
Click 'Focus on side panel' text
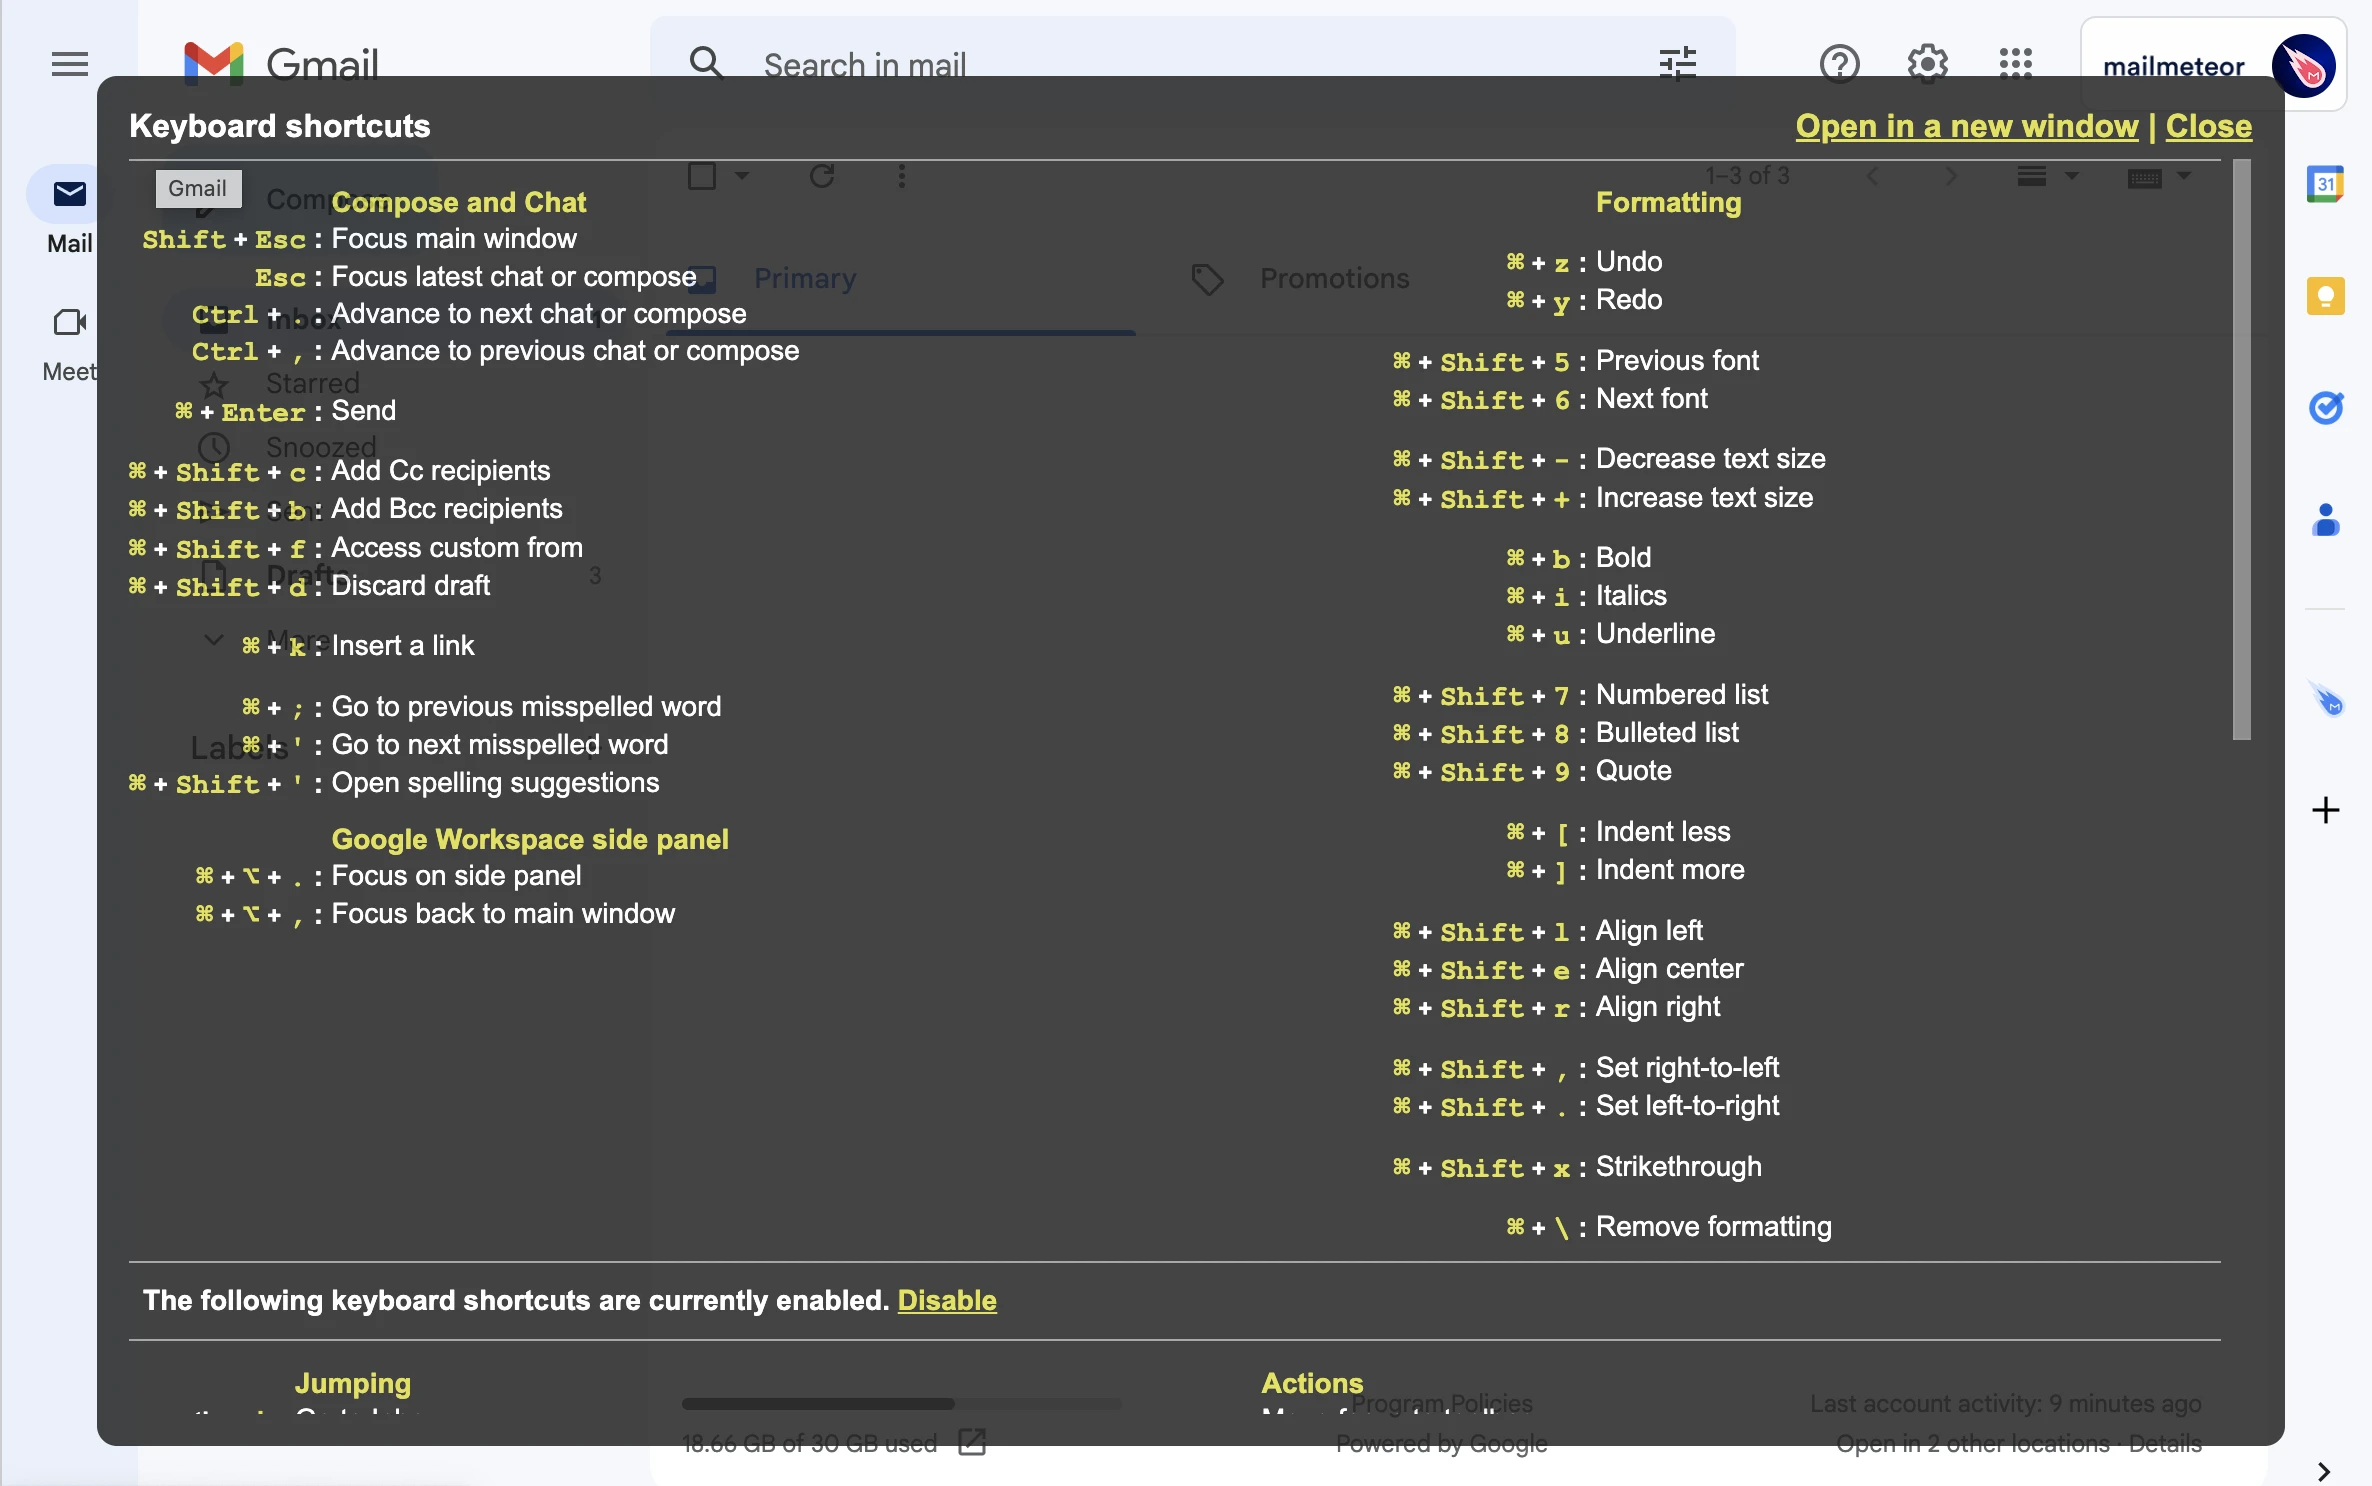tap(456, 876)
